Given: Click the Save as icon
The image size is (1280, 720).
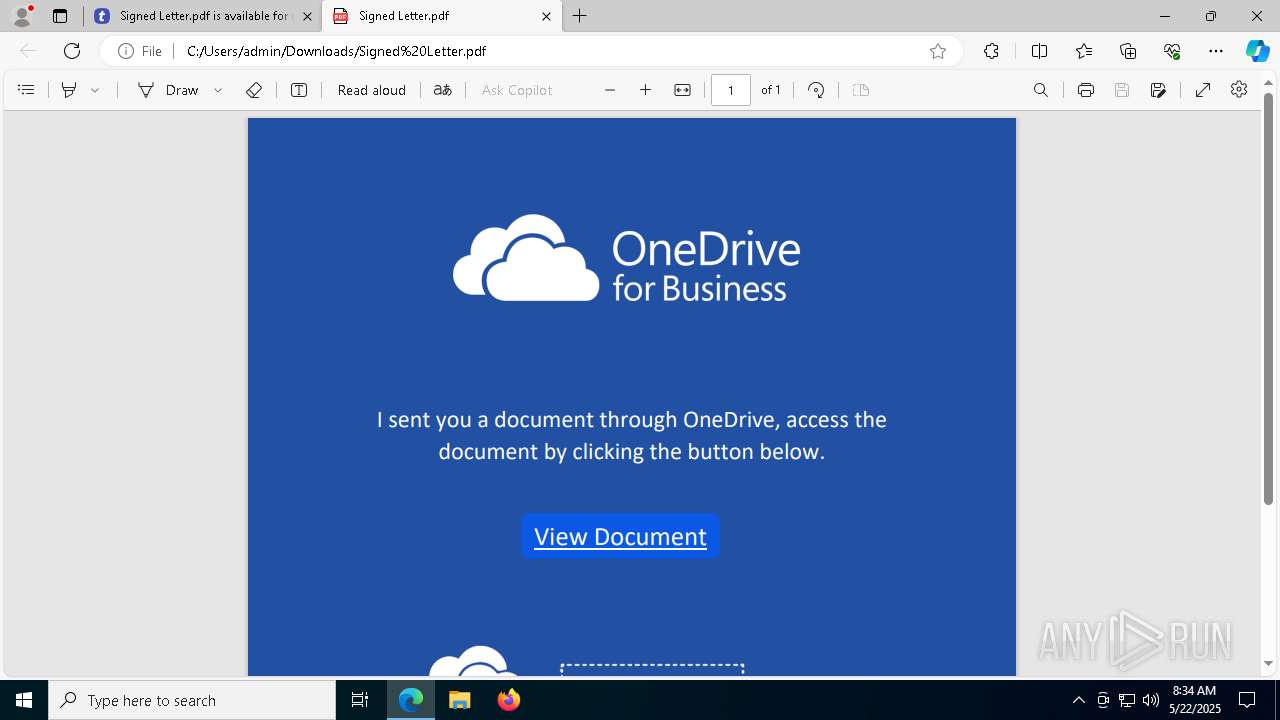Looking at the screenshot, I should pos(1158,90).
